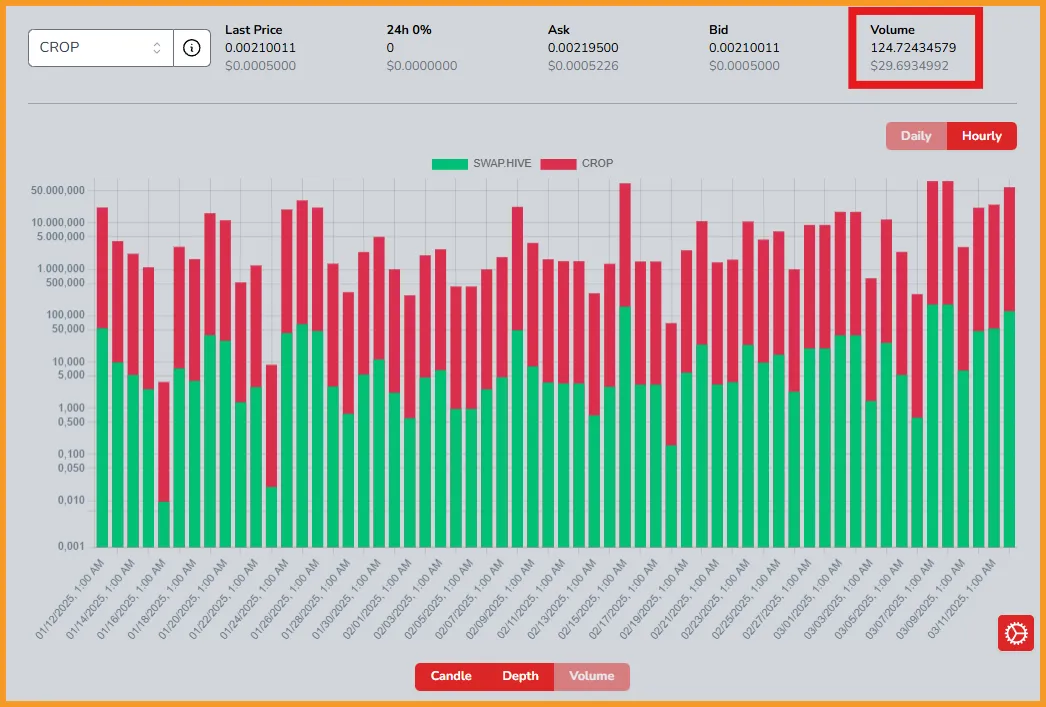Viewport: 1046px width, 707px height.
Task: Click the Ask dollar value $0.0005226
Action: (583, 66)
